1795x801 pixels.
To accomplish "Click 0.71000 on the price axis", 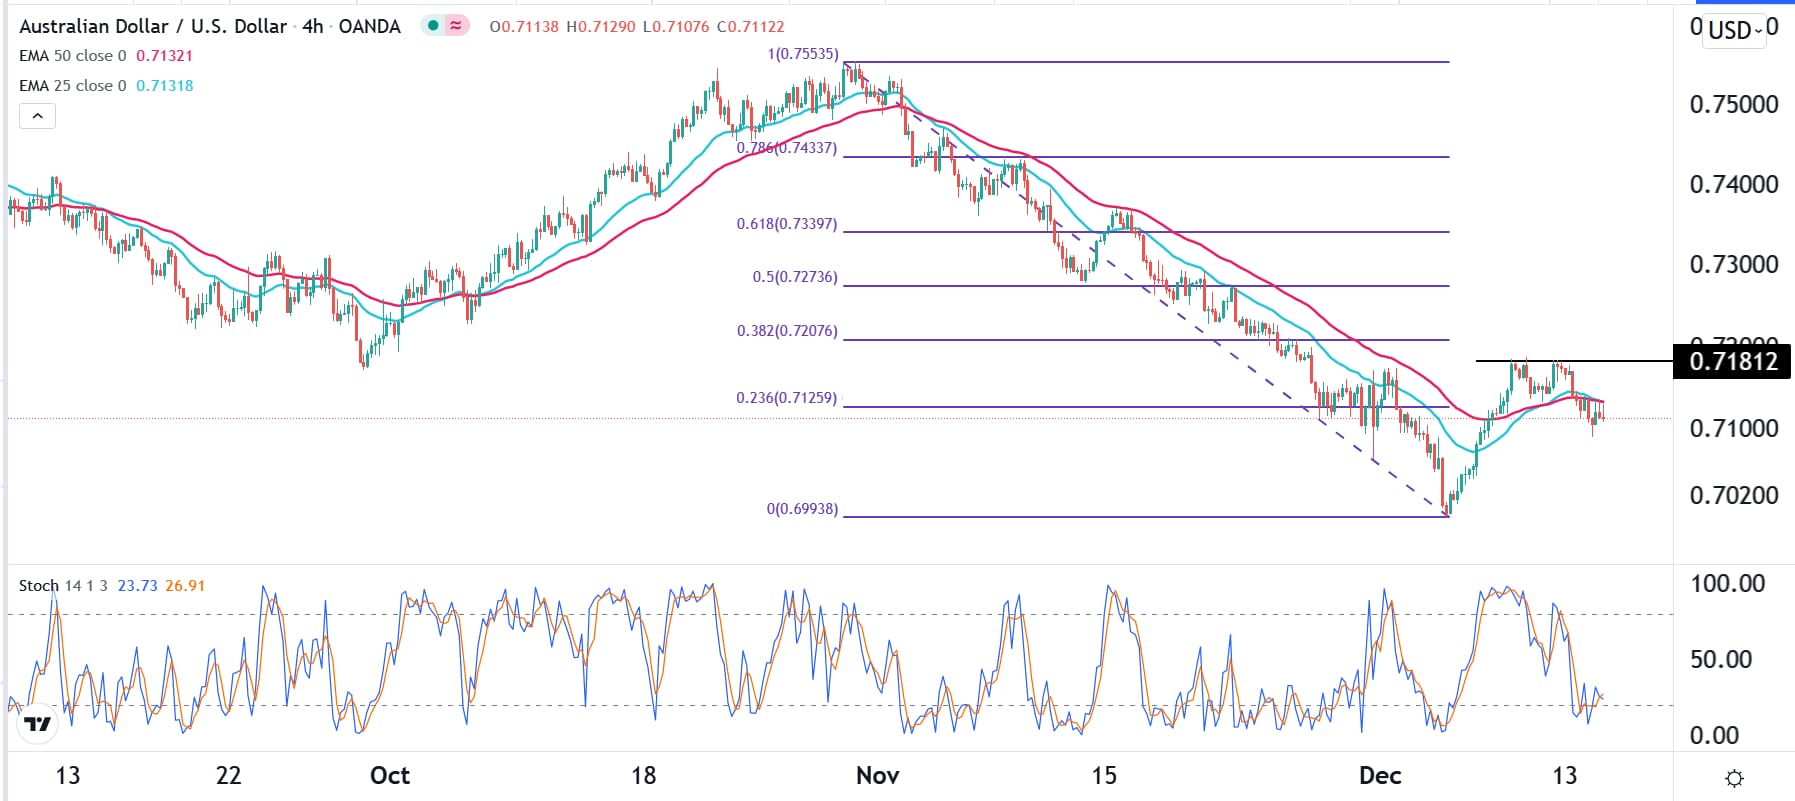I will tap(1734, 428).
